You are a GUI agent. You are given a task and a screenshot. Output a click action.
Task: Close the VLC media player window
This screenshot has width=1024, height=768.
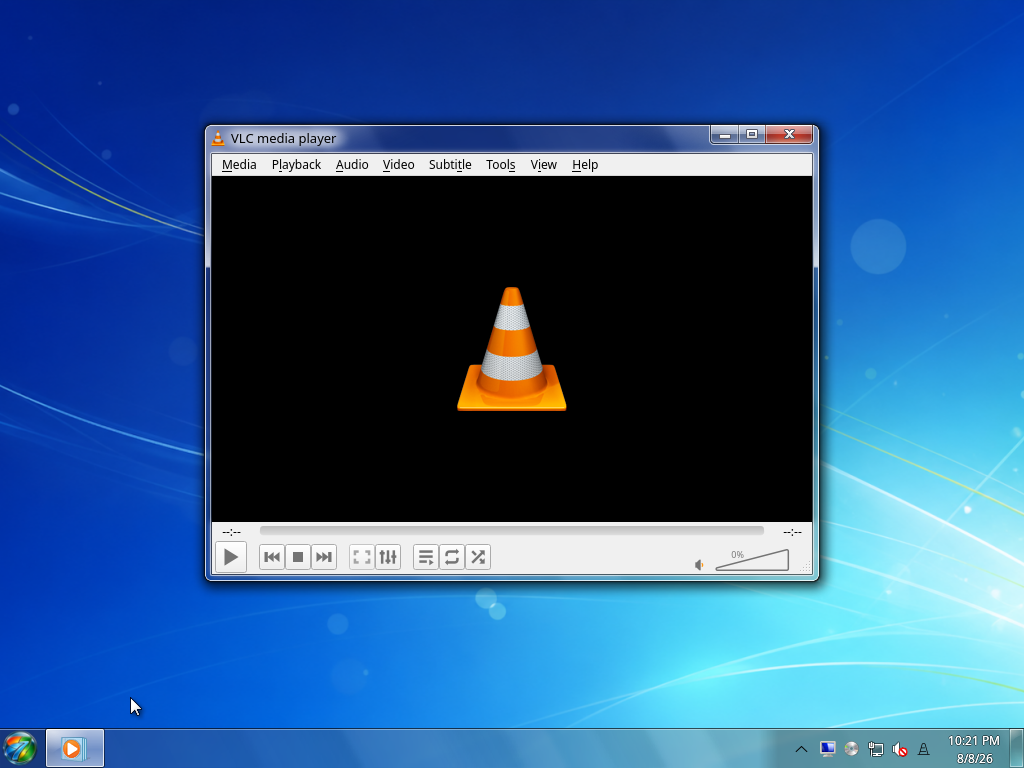(789, 135)
